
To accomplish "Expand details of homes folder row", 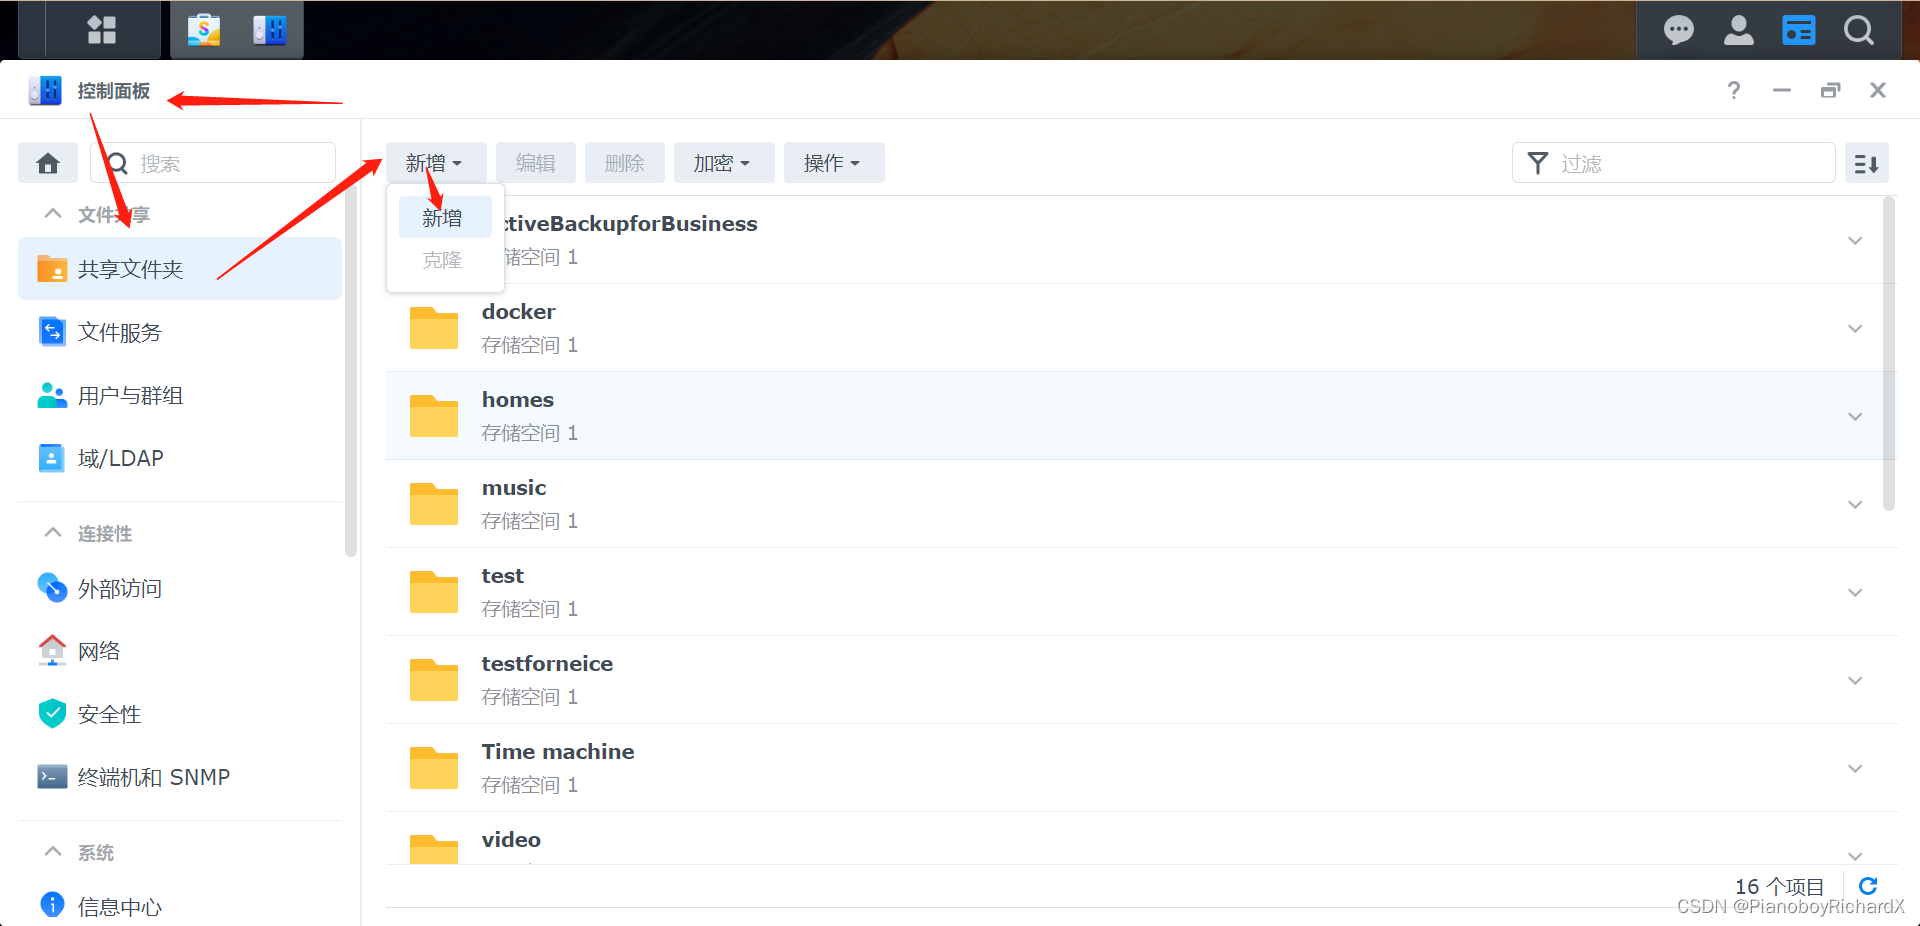I will pos(1855,416).
